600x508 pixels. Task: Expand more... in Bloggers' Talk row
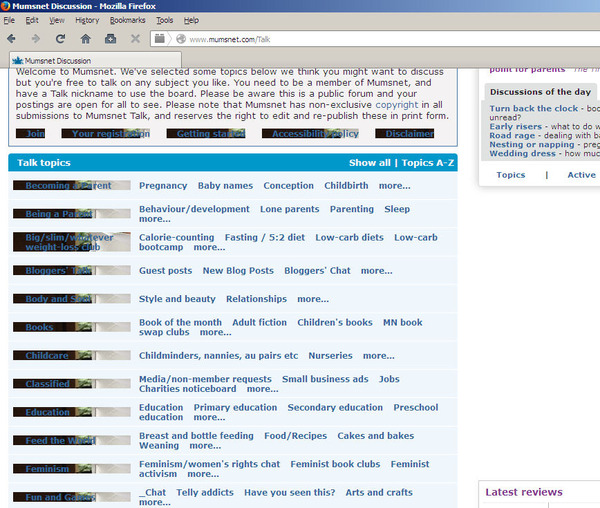point(377,271)
